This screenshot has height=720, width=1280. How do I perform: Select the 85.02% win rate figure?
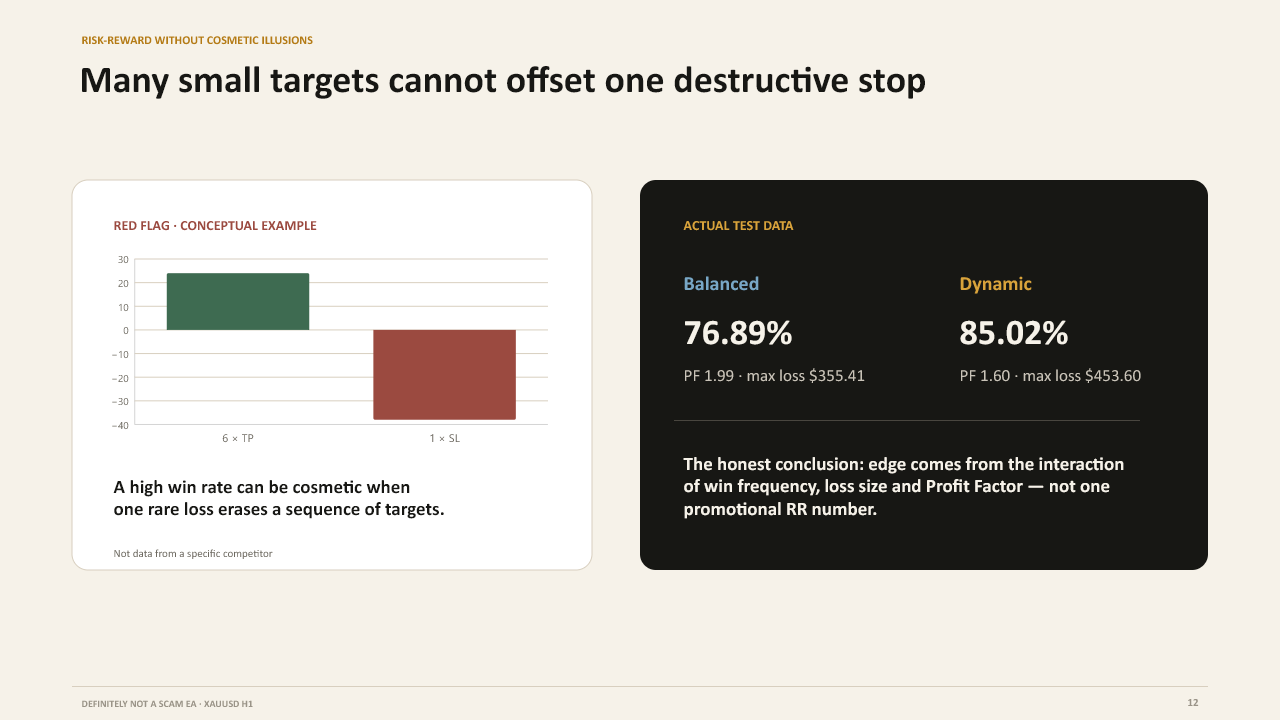tap(1014, 333)
